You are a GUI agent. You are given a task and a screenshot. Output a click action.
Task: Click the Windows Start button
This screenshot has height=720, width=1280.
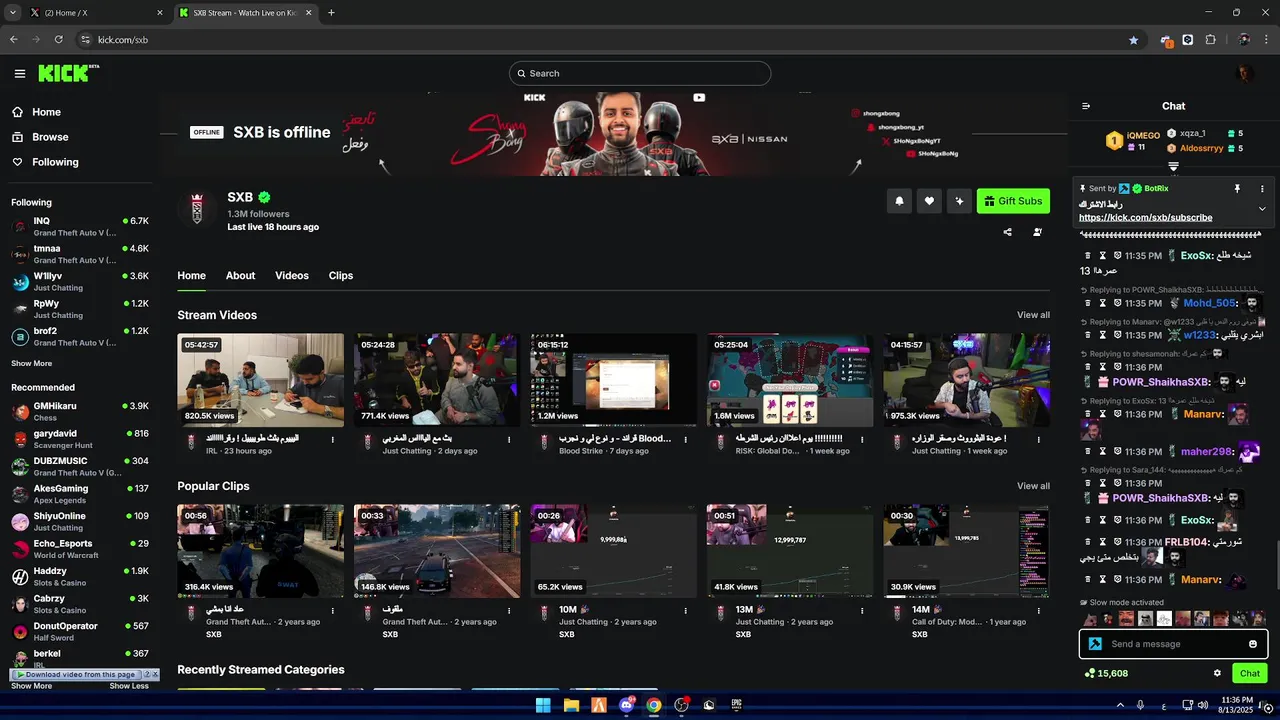tap(543, 705)
